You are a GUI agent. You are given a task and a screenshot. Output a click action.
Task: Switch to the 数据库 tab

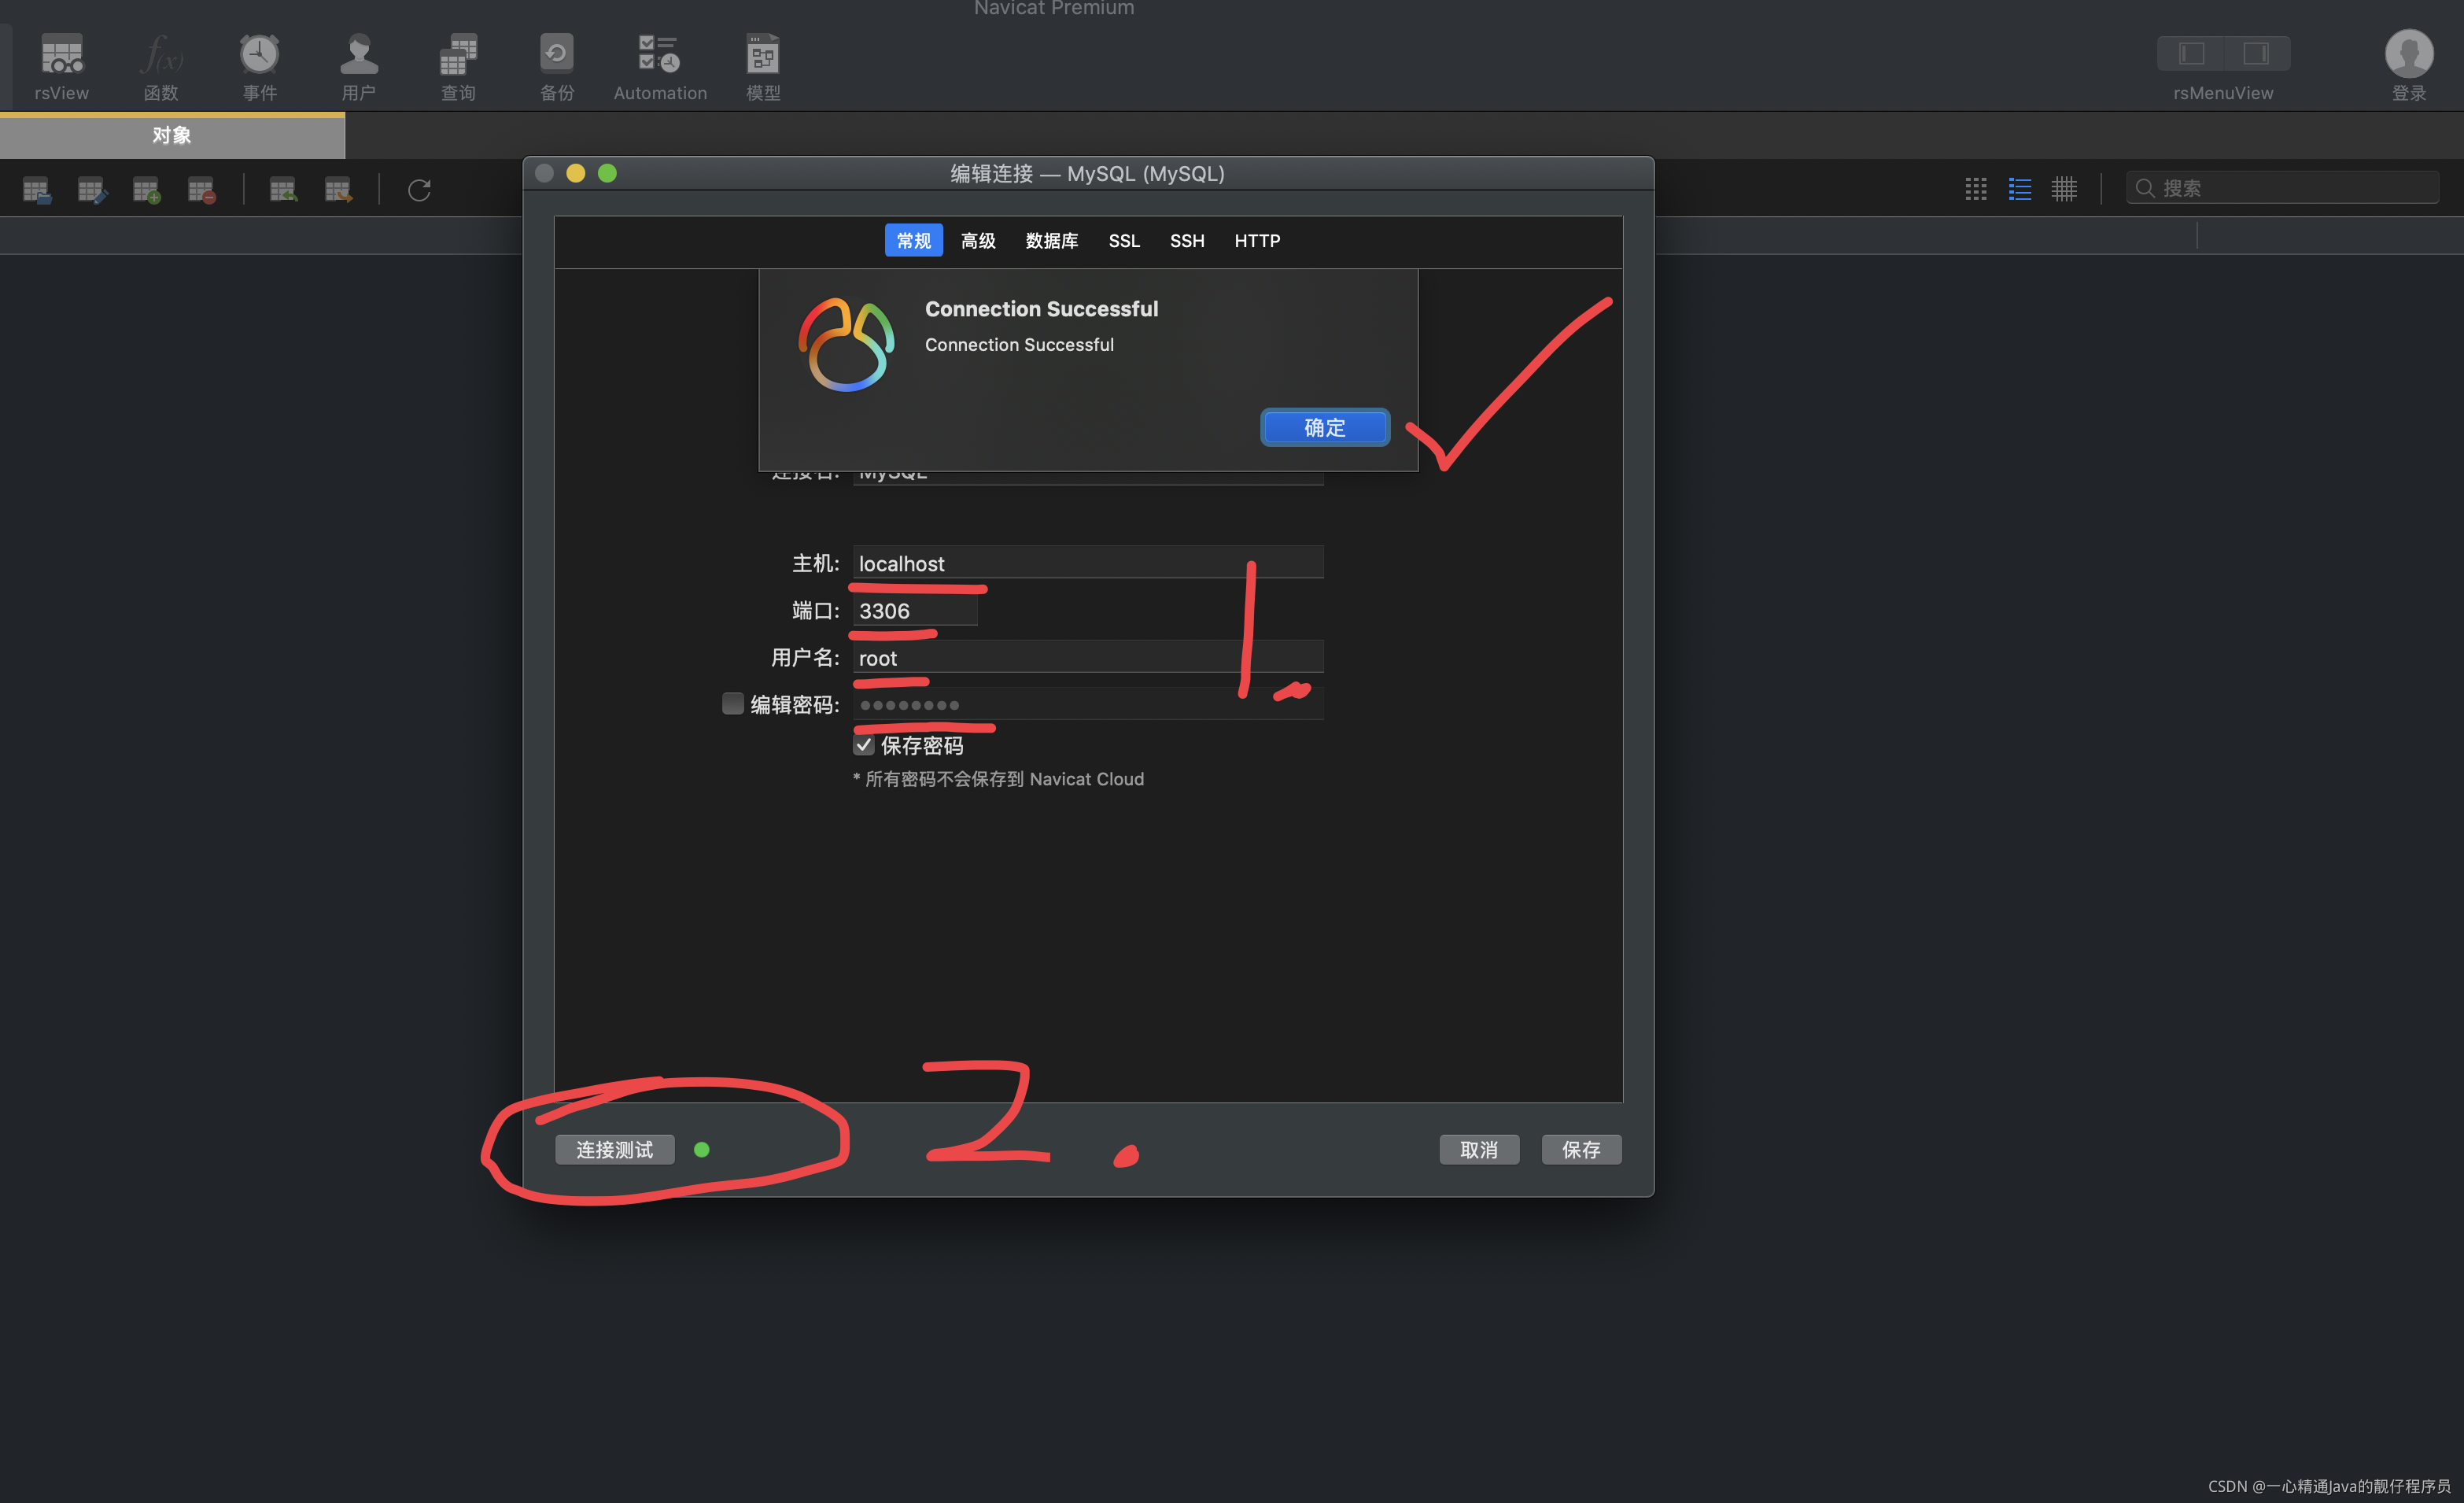click(1052, 241)
